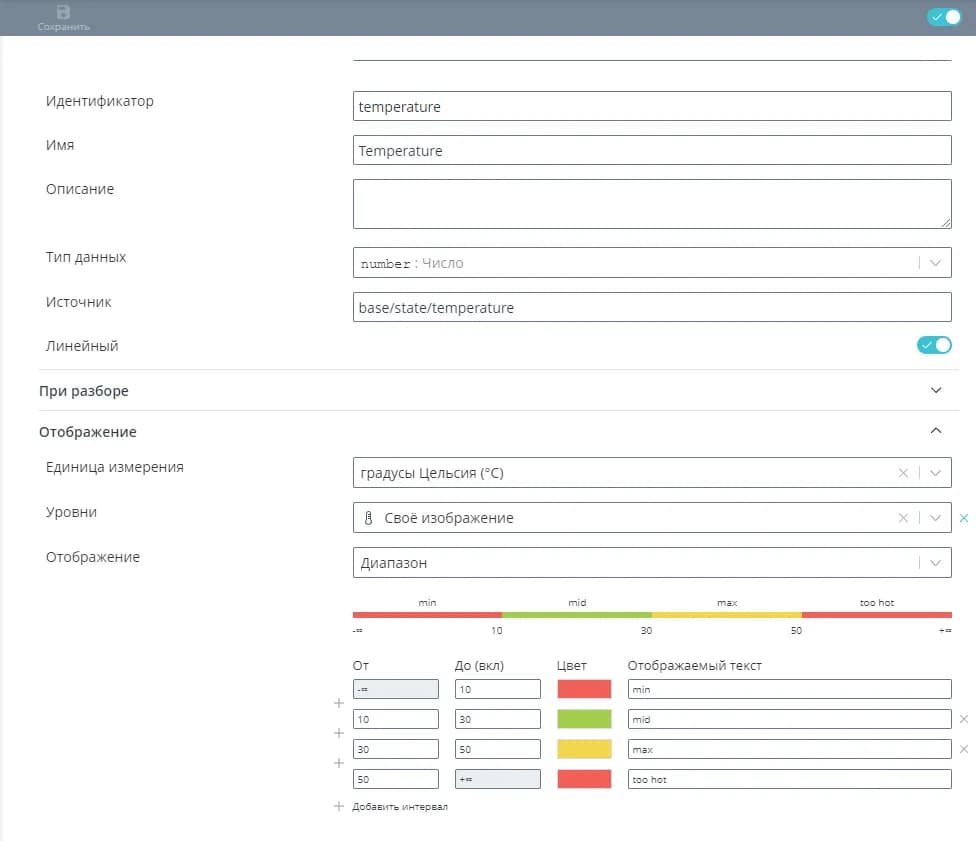Insert interval between max and too hot rows
The height and width of the screenshot is (841, 976).
(x=338, y=764)
